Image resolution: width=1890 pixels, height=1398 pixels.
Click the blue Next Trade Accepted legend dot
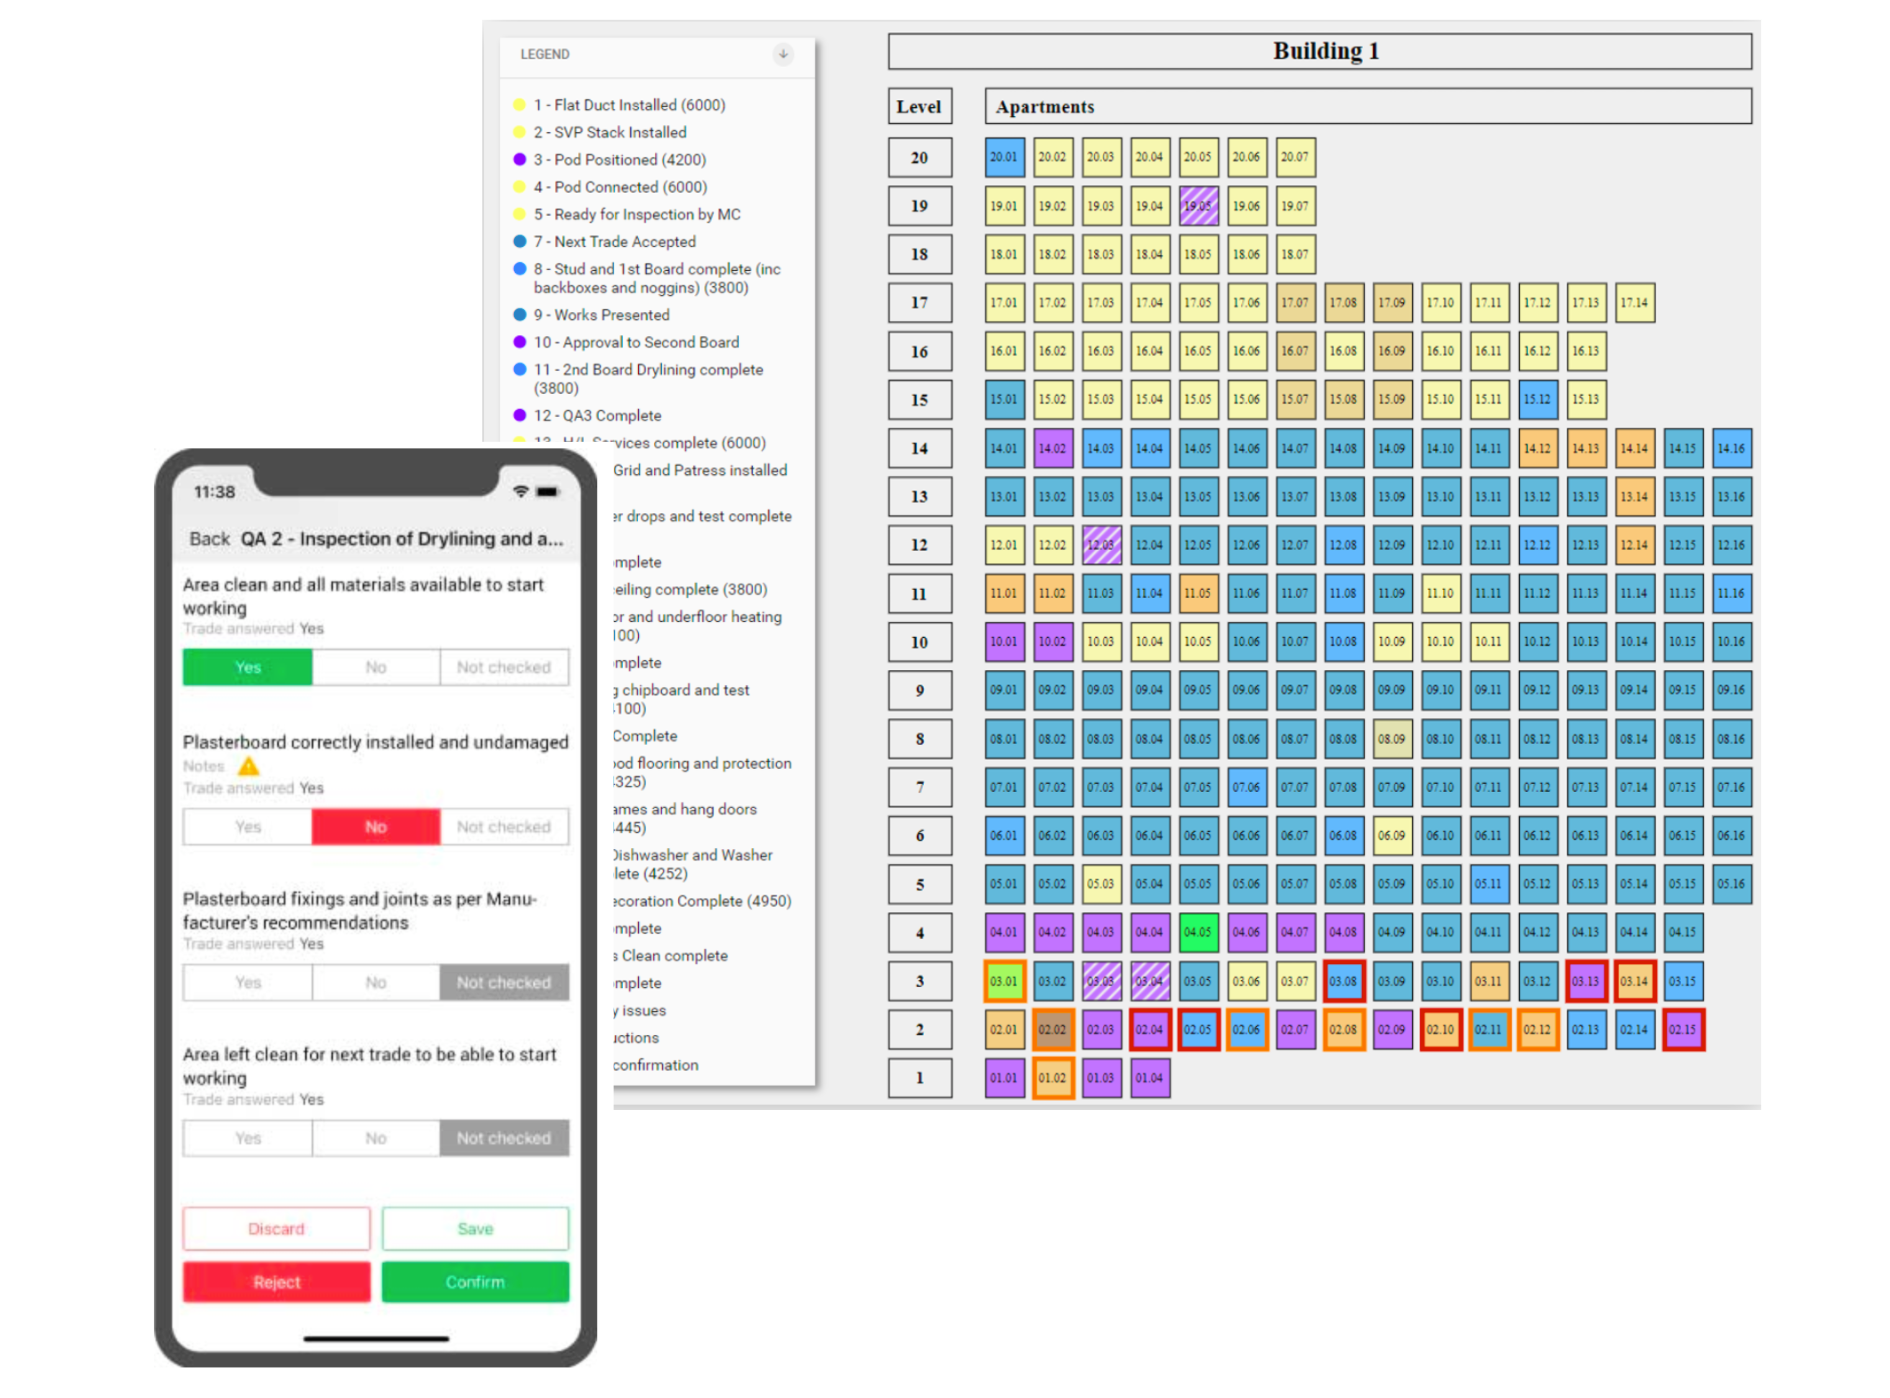519,242
